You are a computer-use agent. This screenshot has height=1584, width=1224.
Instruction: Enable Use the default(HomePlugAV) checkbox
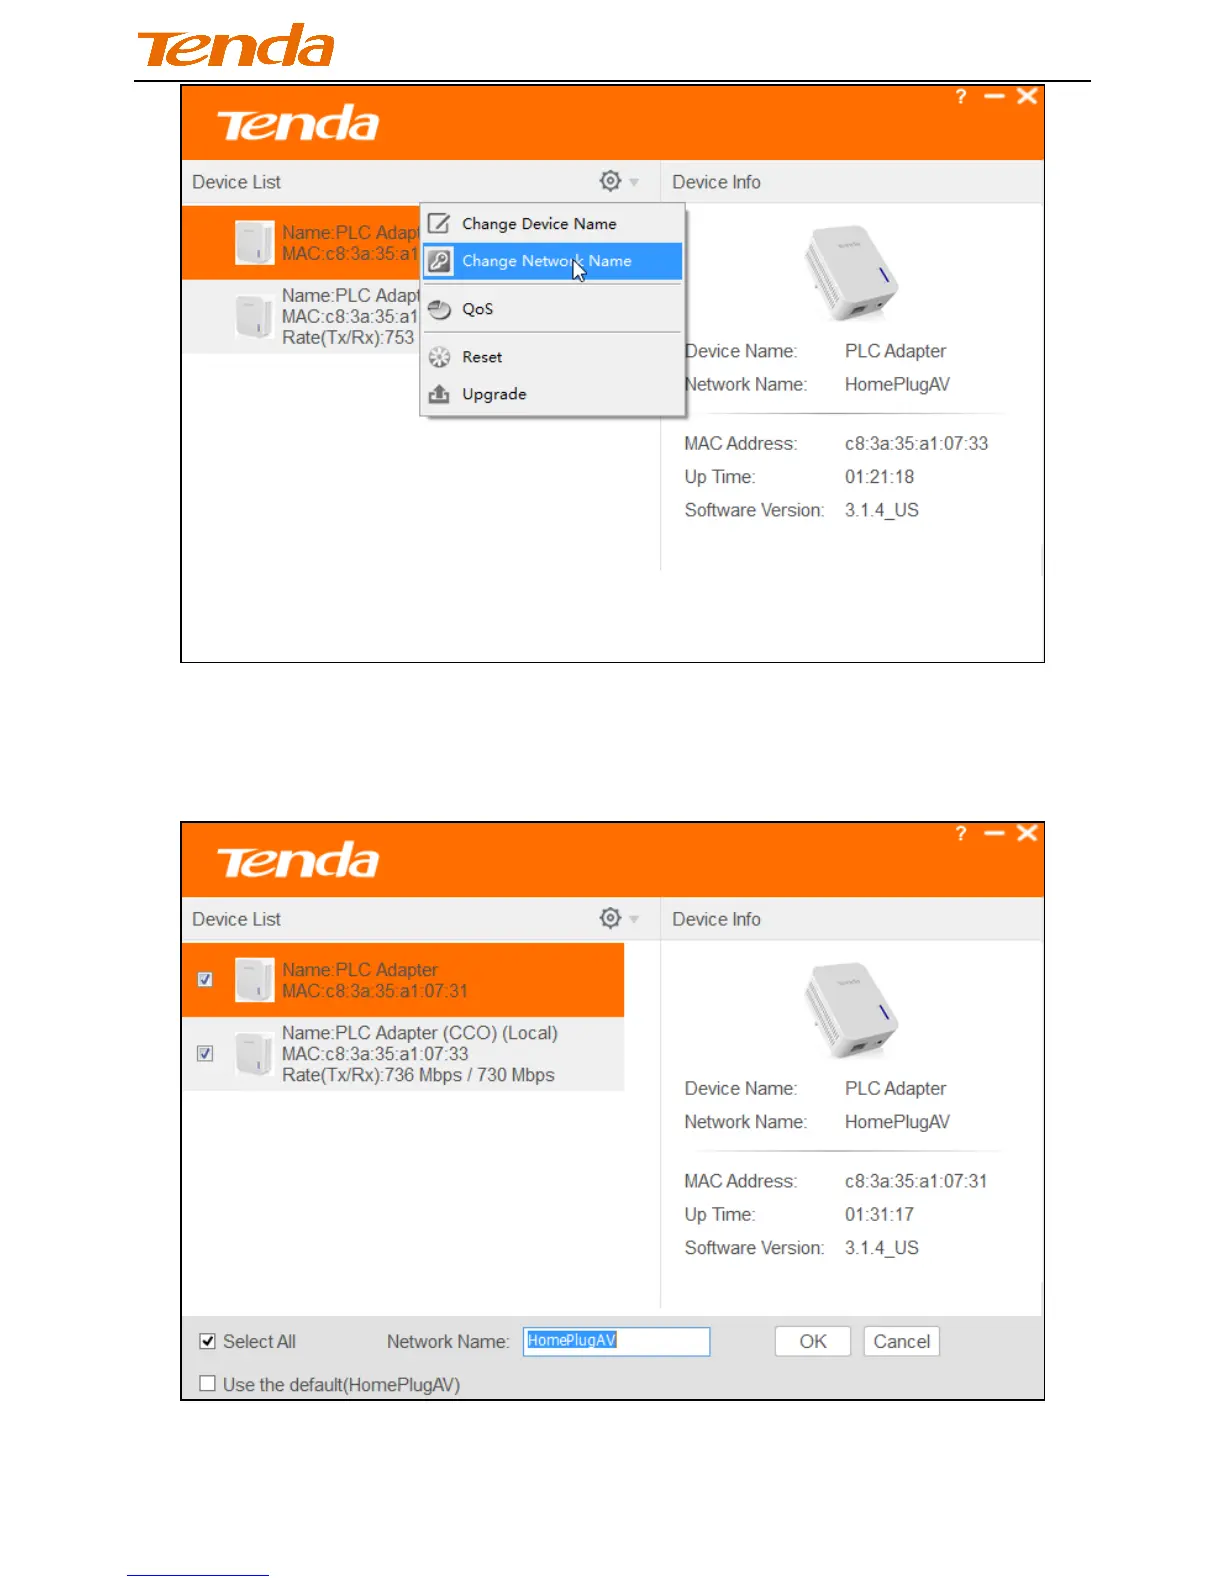coord(208,1384)
